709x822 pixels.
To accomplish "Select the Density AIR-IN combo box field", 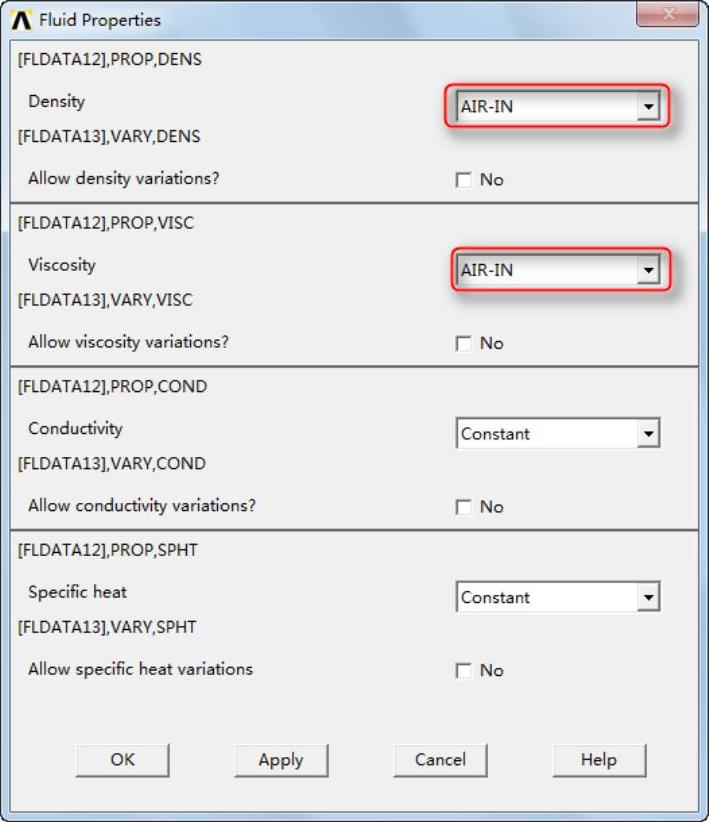I will [x=546, y=106].
